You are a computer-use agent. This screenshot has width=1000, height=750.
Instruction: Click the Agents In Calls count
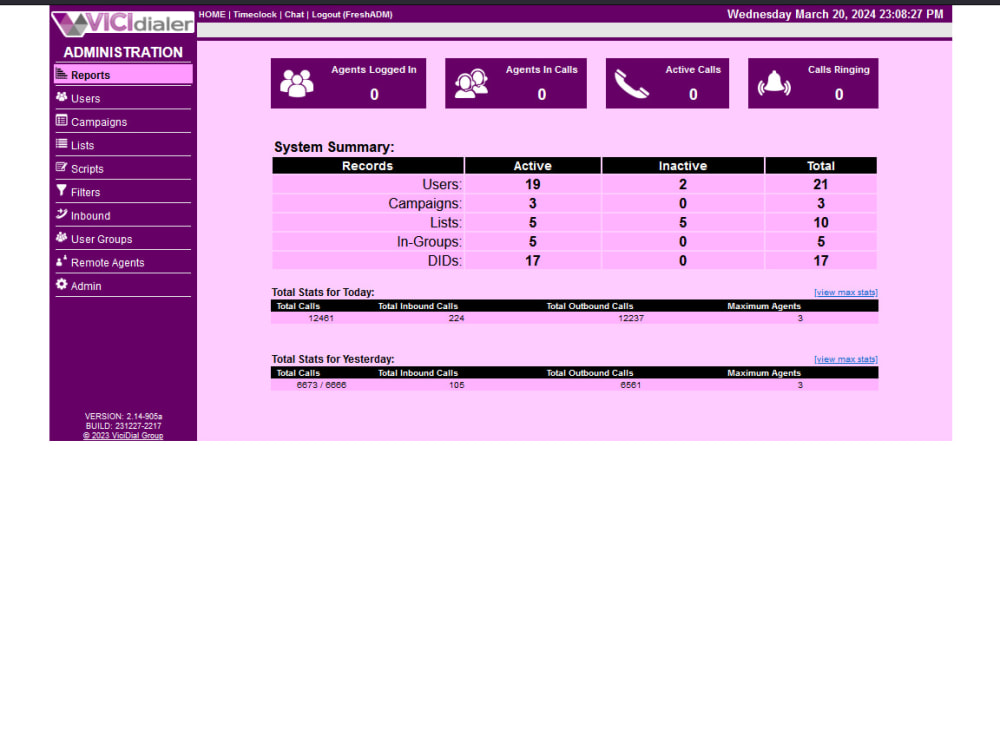point(541,94)
